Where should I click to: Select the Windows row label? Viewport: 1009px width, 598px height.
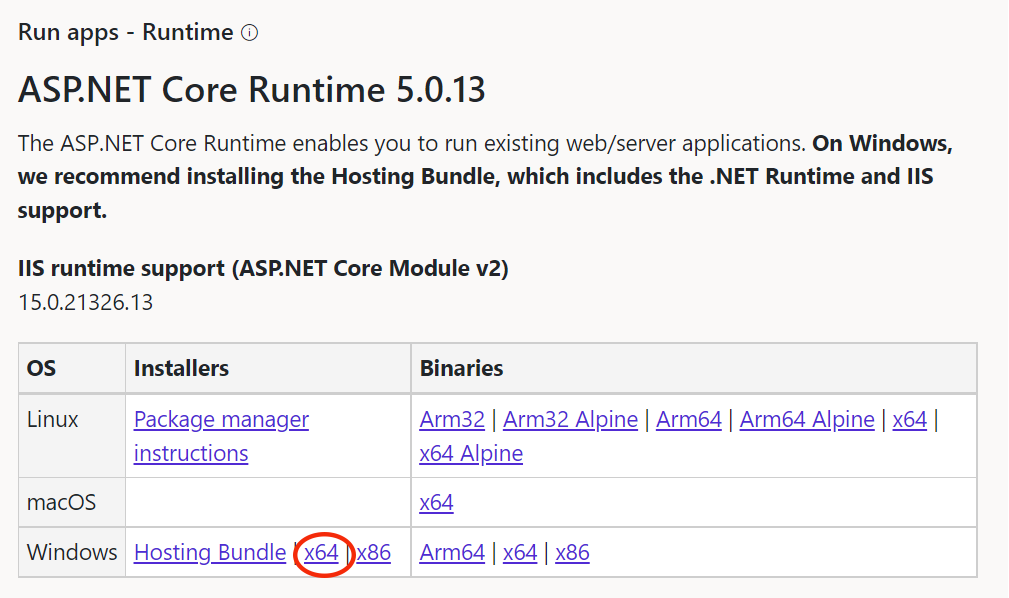(x=72, y=553)
